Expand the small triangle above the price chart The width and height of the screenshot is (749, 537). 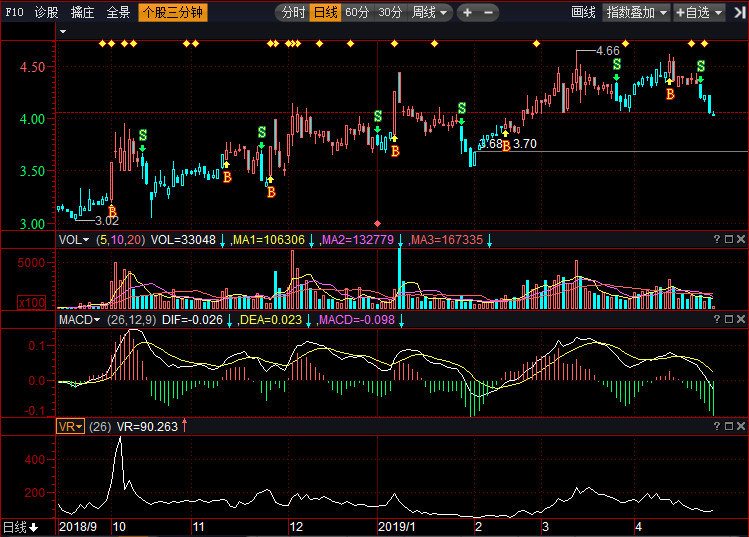point(63,32)
